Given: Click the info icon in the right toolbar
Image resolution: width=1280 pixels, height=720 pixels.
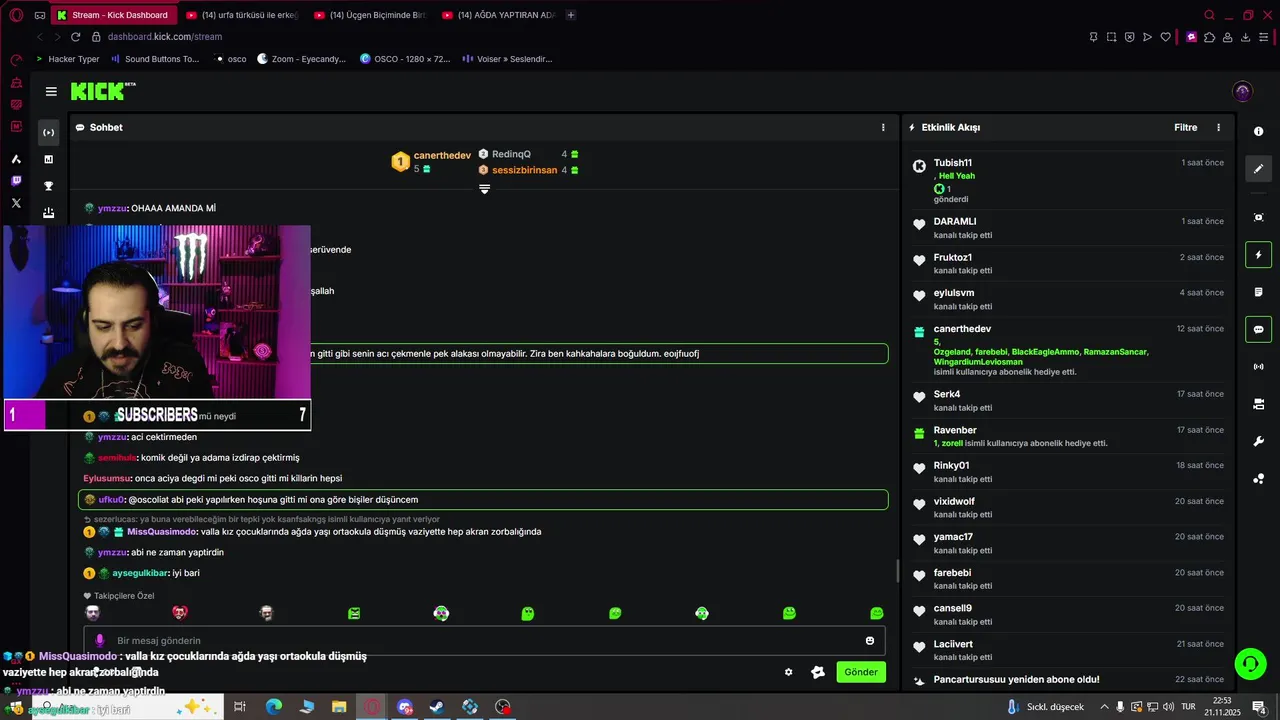Looking at the screenshot, I should click(x=1258, y=132).
